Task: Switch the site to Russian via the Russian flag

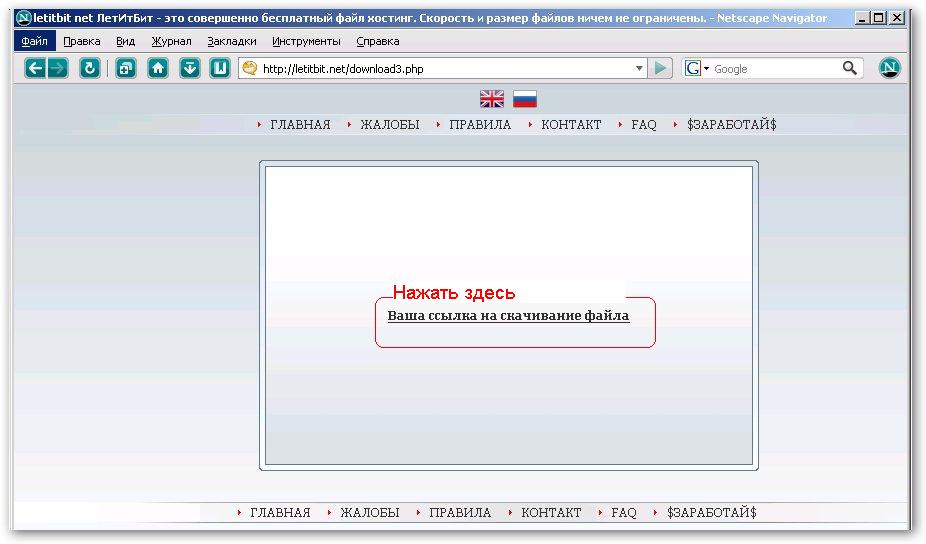Action: (x=525, y=99)
